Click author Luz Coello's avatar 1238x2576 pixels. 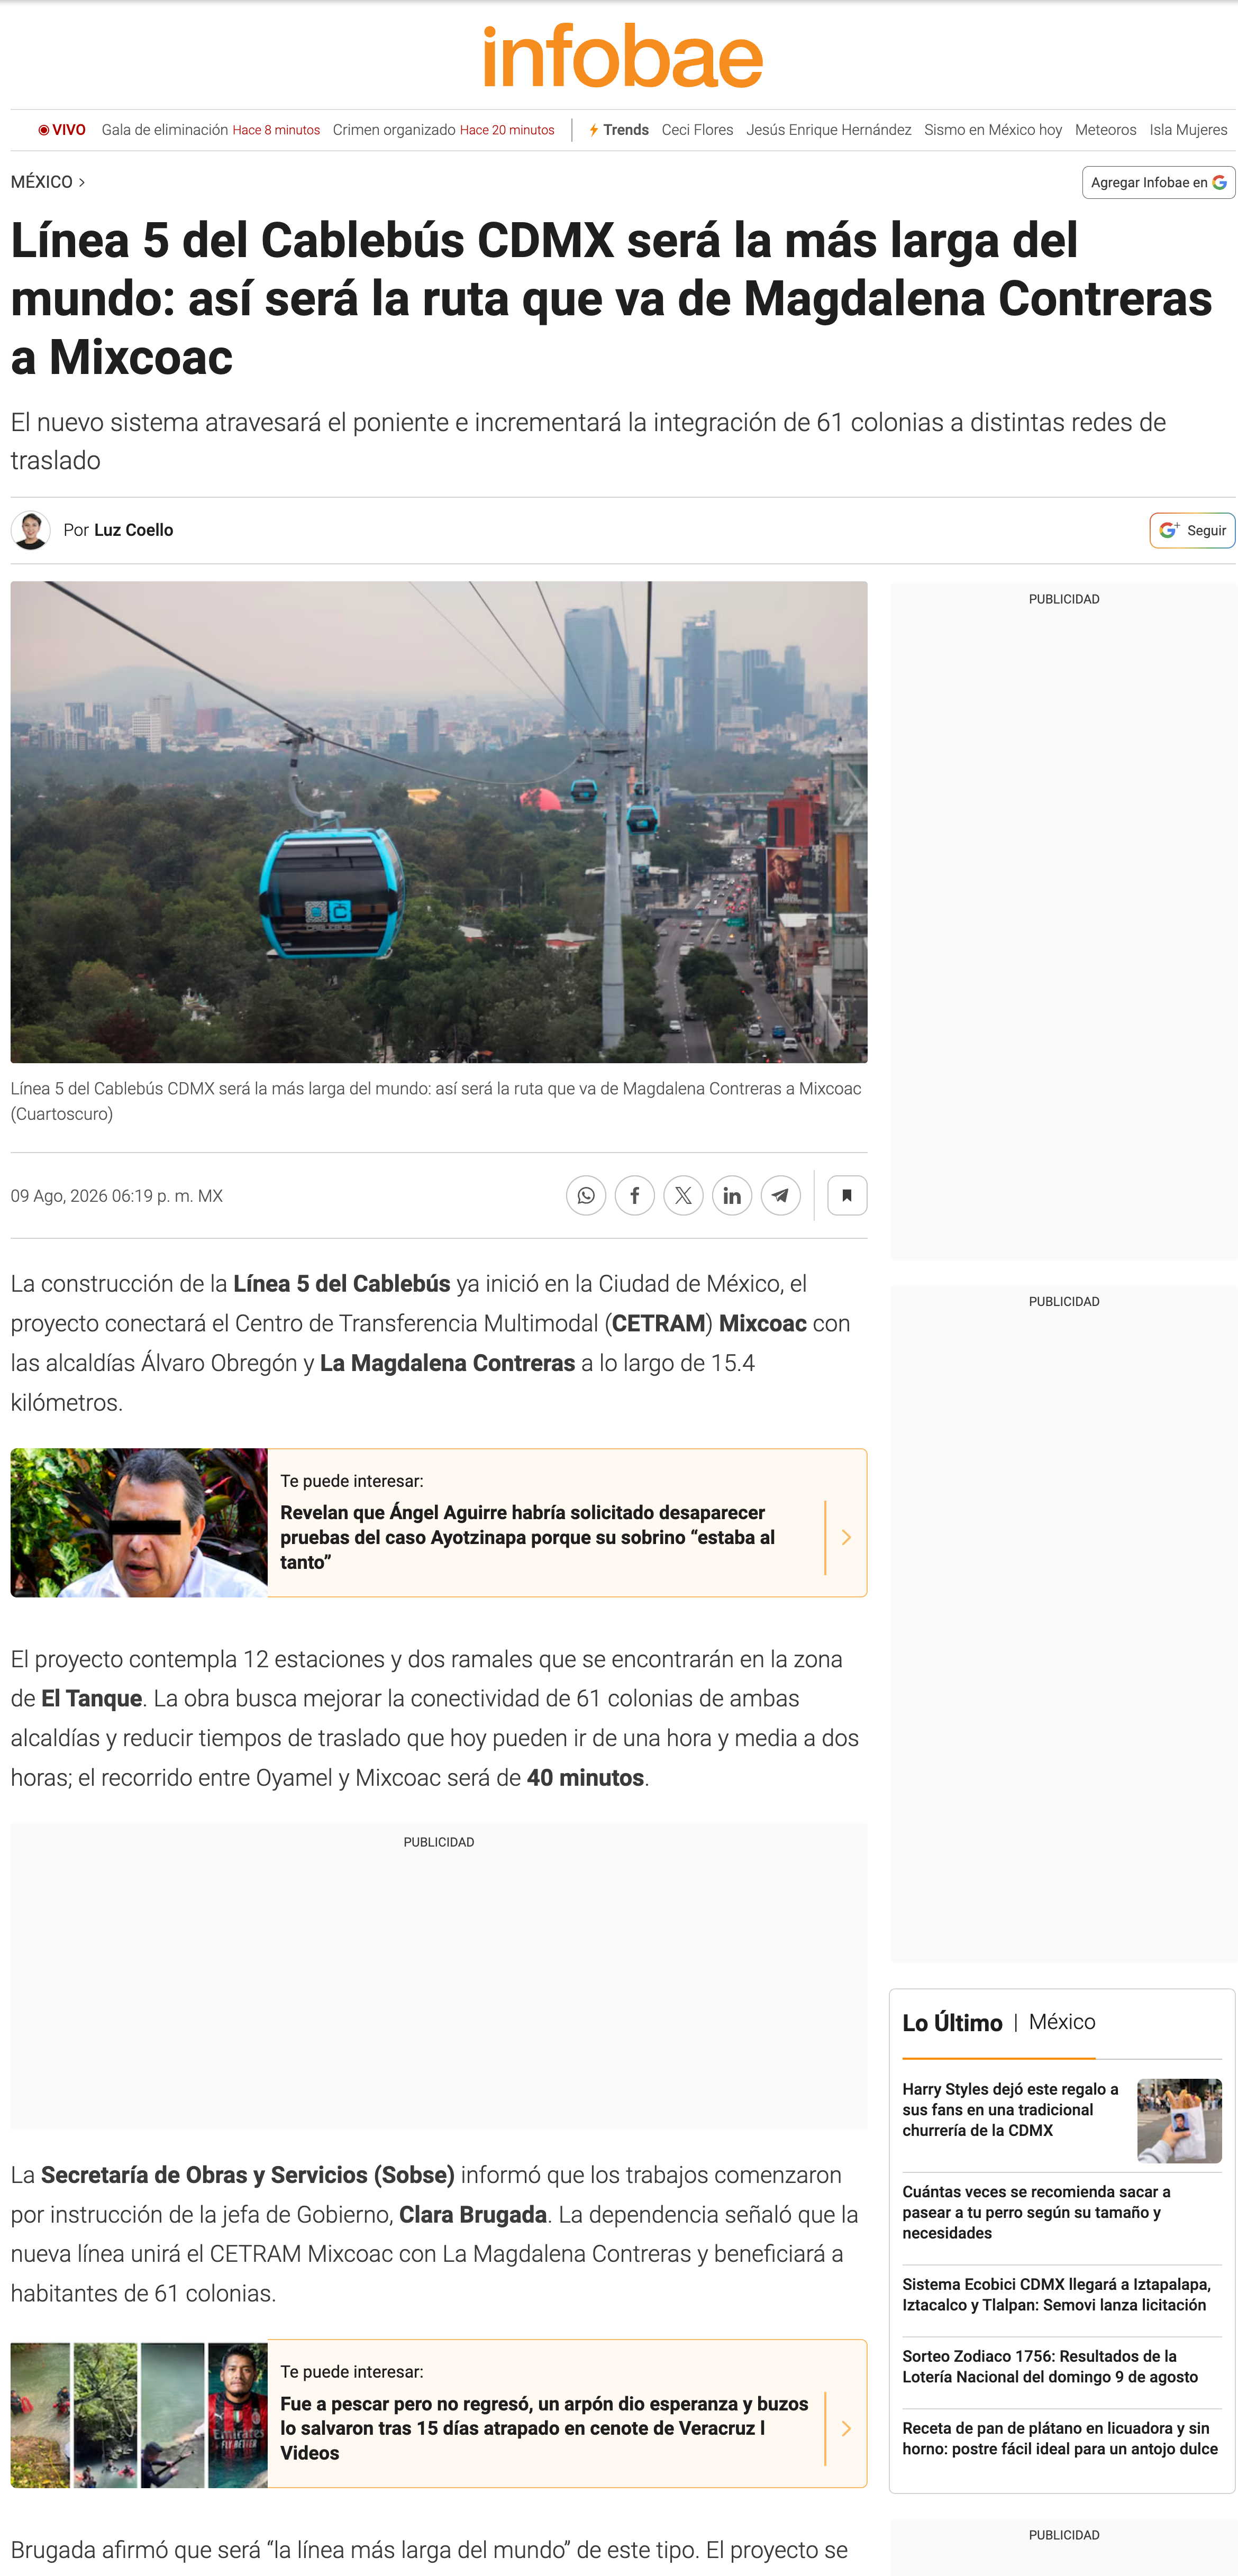[31, 530]
